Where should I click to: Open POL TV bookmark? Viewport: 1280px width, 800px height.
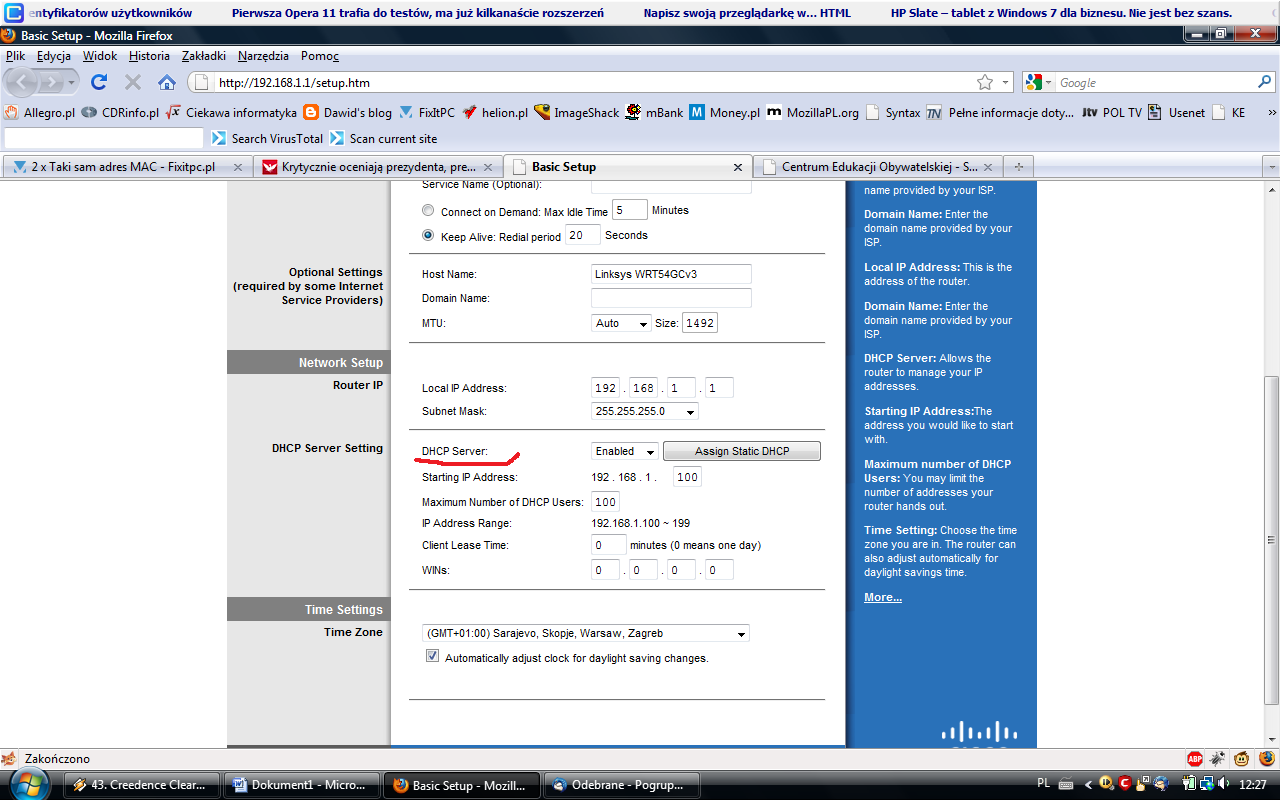pyautogui.click(x=1112, y=113)
